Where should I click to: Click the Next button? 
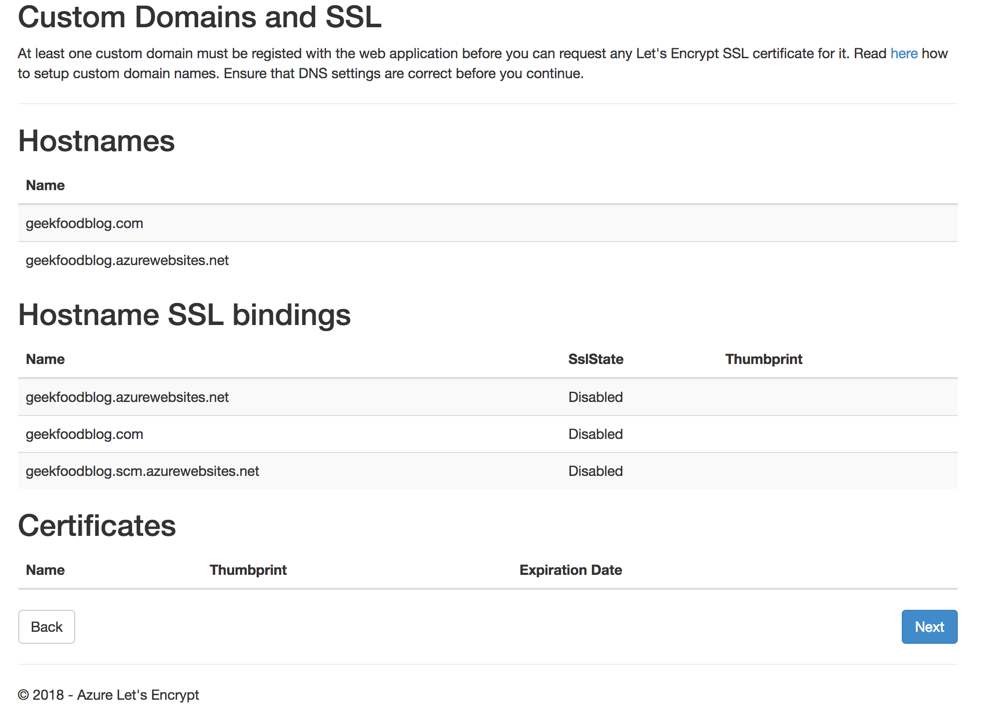(928, 626)
